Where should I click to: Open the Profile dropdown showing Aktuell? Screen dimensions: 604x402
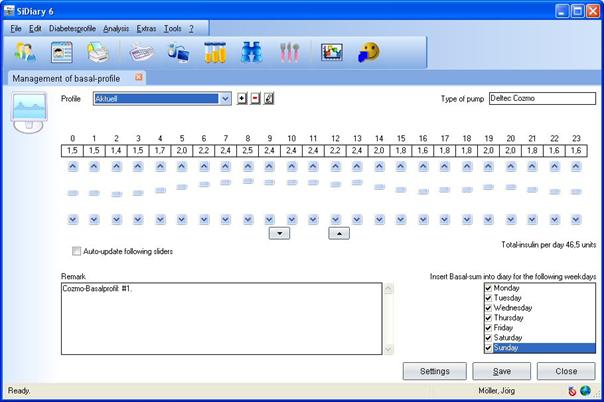coord(225,99)
